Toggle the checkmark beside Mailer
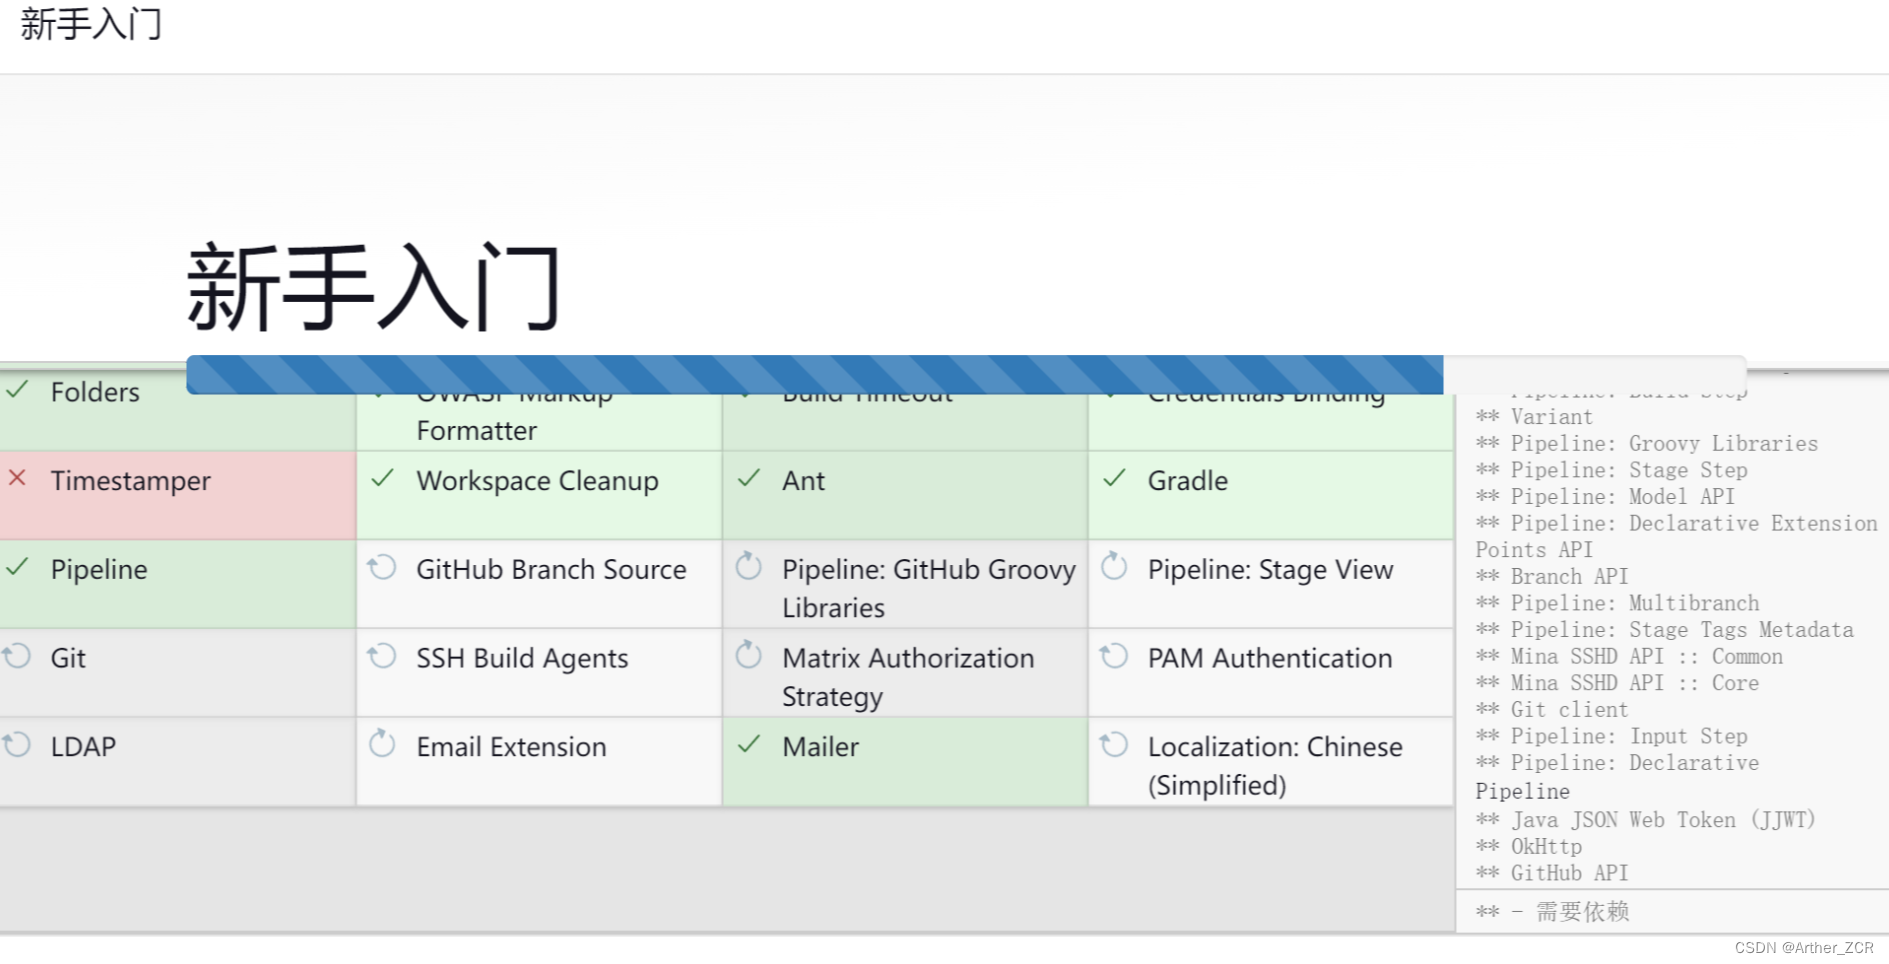This screenshot has width=1889, height=964. tap(749, 744)
